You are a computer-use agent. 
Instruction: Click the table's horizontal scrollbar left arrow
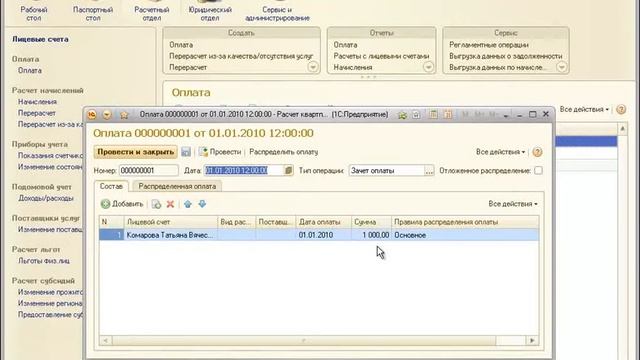tap(106, 340)
